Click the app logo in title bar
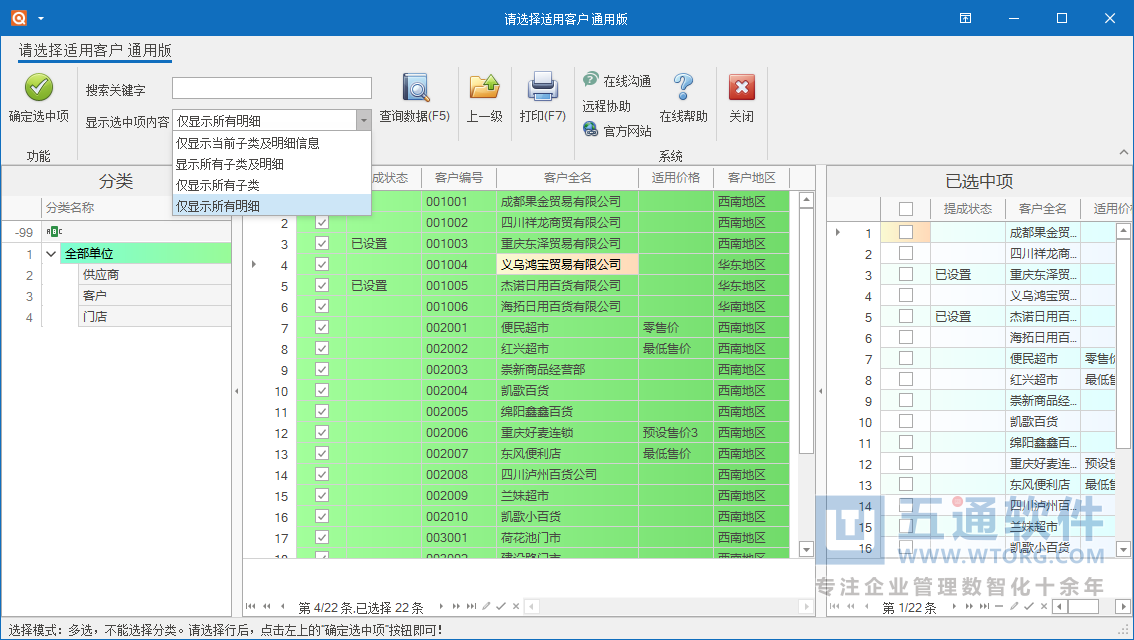The image size is (1134, 640). point(19,17)
